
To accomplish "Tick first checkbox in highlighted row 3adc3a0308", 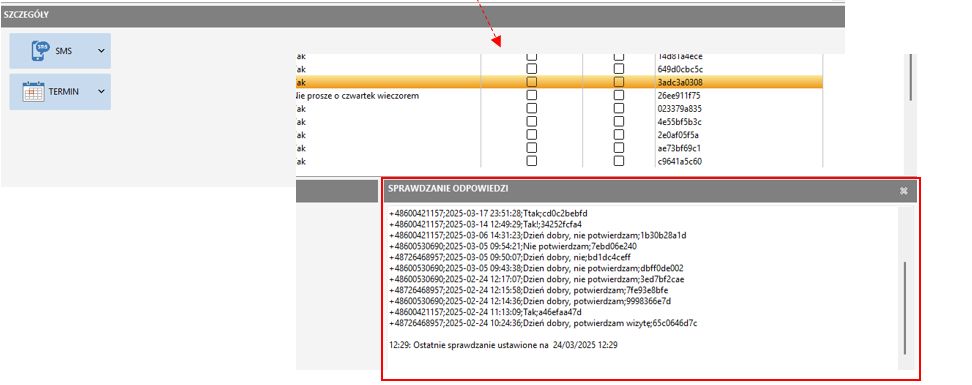I will 531,82.
